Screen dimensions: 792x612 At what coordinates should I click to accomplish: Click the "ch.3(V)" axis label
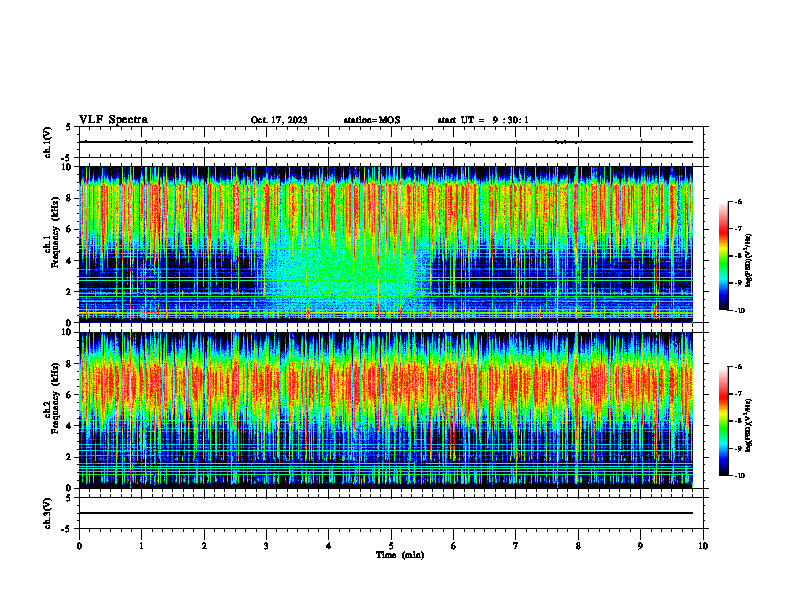click(x=48, y=514)
